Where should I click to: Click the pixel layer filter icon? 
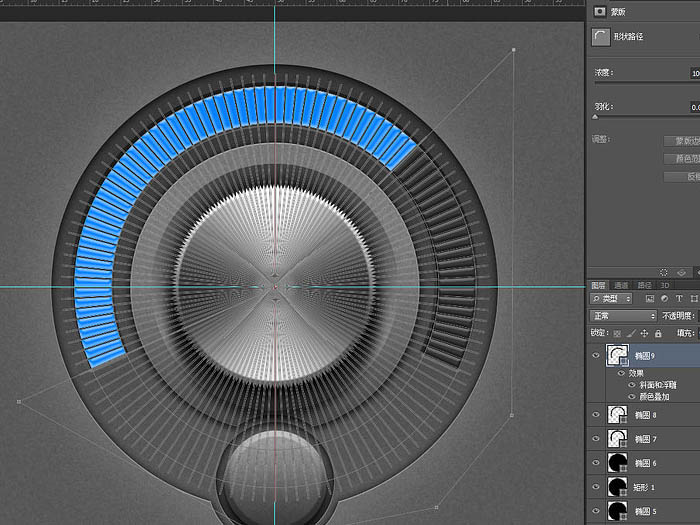650,299
